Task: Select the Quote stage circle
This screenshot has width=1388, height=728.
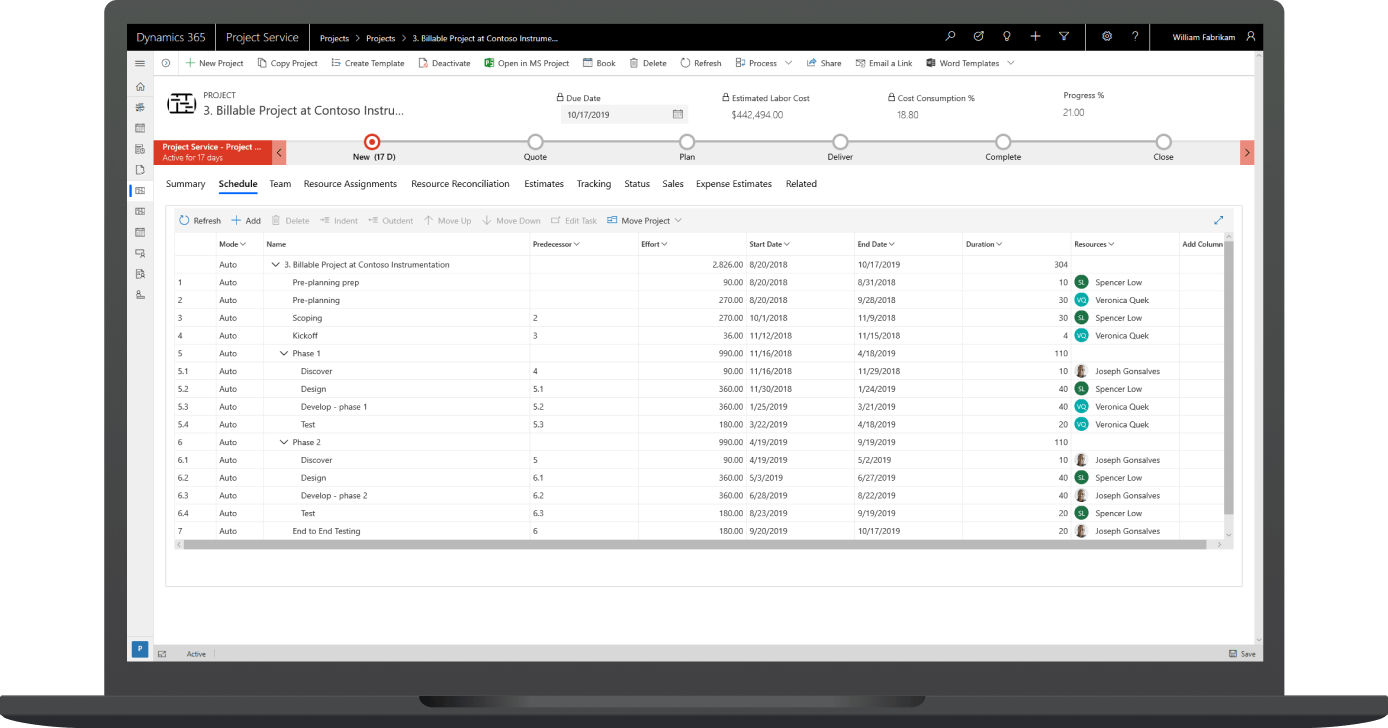Action: 535,142
